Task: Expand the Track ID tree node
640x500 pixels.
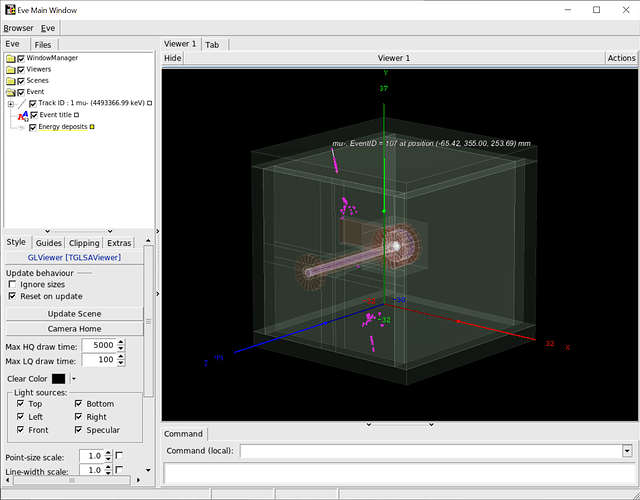Action: click(11, 104)
